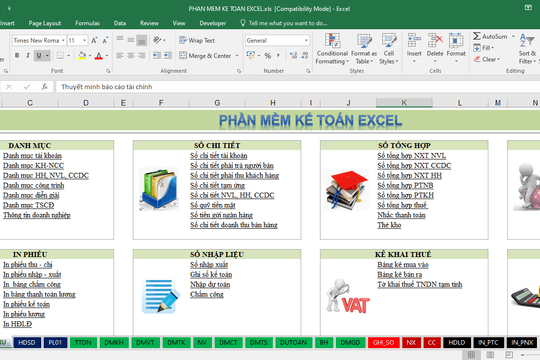Screen dimensions: 540x360
Task: Open Font Color dropdown arrow
Action: (x=107, y=55)
